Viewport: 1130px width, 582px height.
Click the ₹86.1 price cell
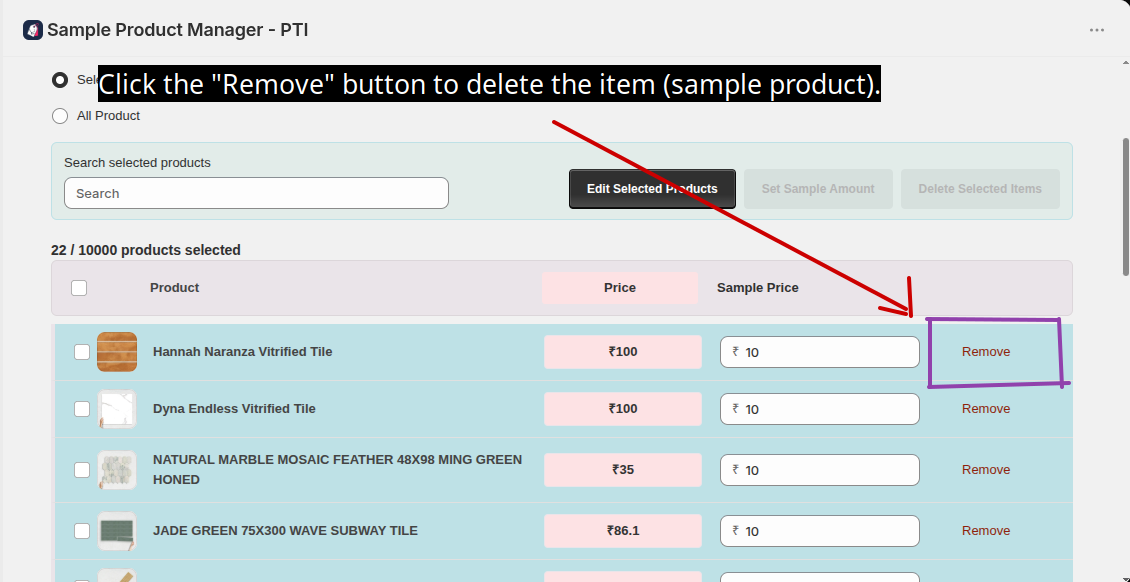coord(623,532)
